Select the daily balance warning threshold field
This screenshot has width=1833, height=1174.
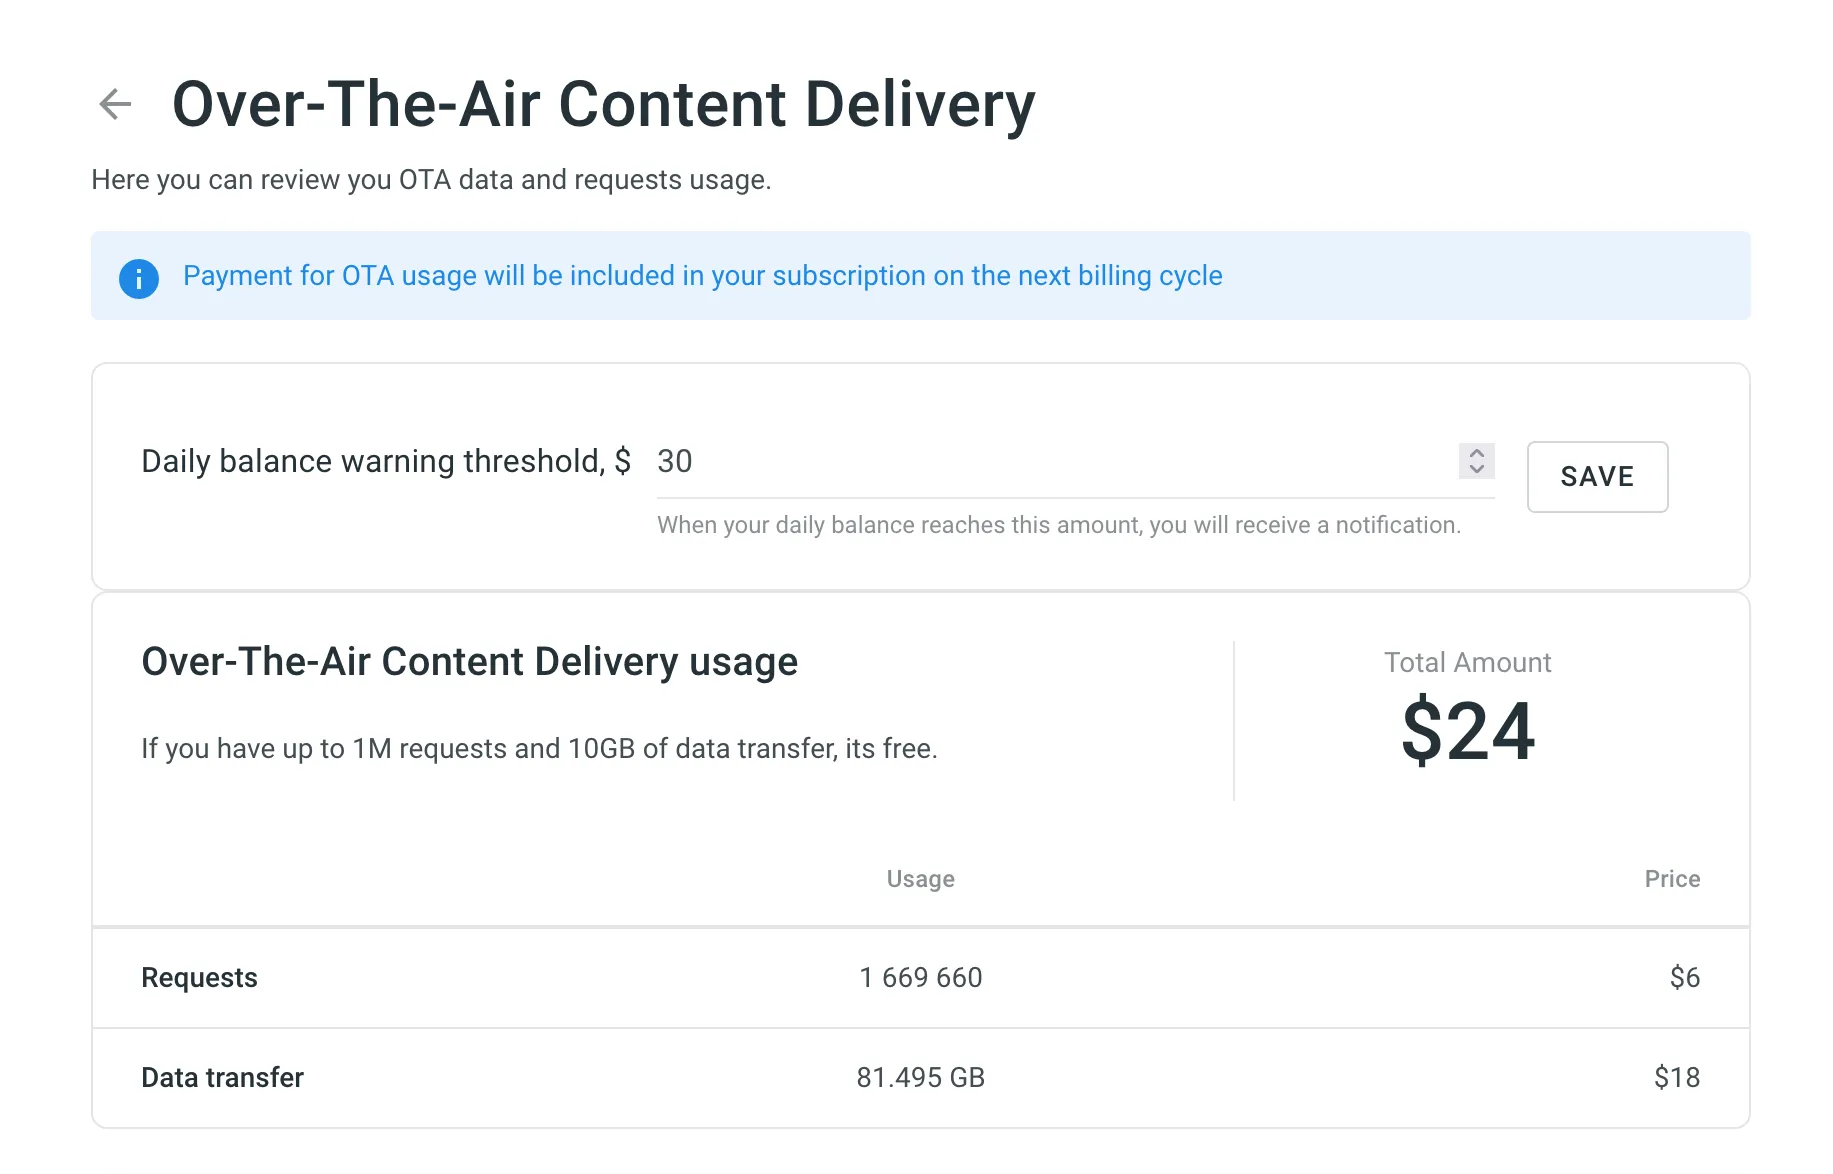click(x=1000, y=462)
